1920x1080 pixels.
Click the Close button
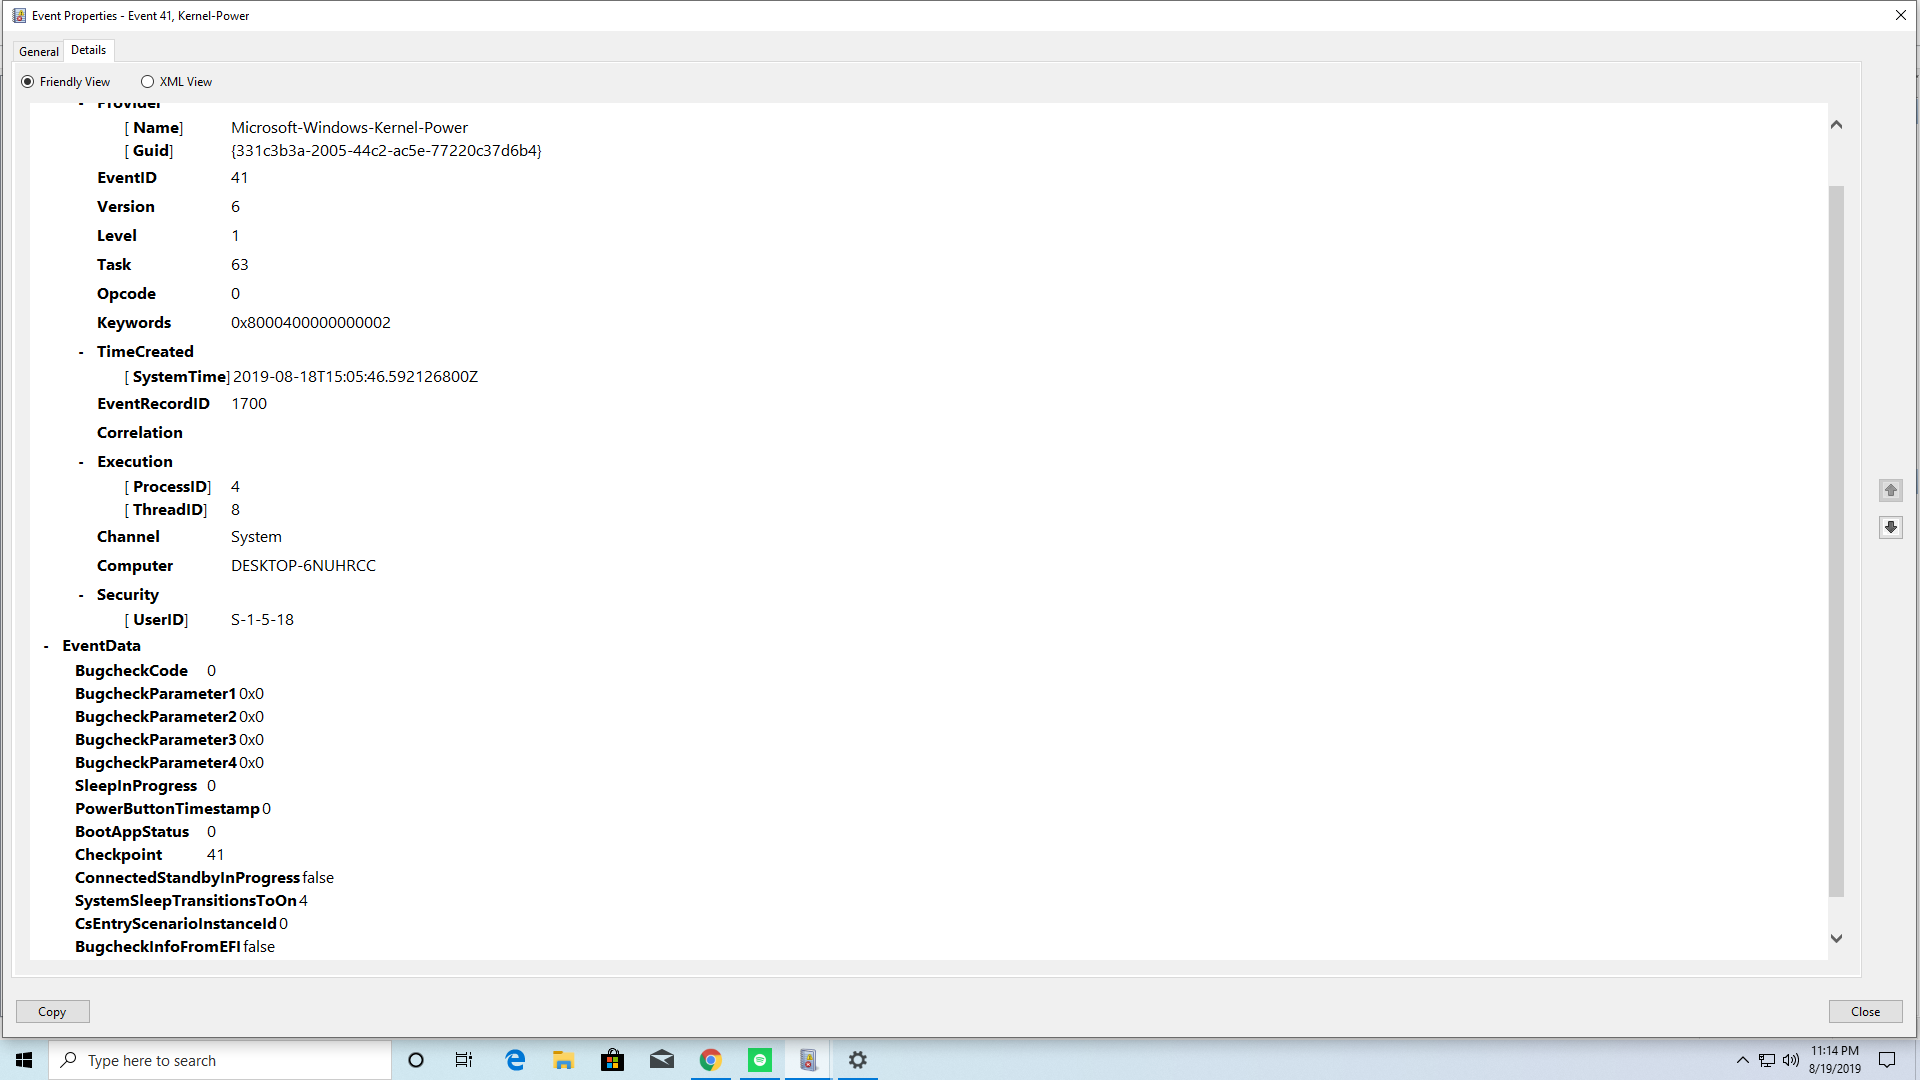(x=1865, y=1012)
